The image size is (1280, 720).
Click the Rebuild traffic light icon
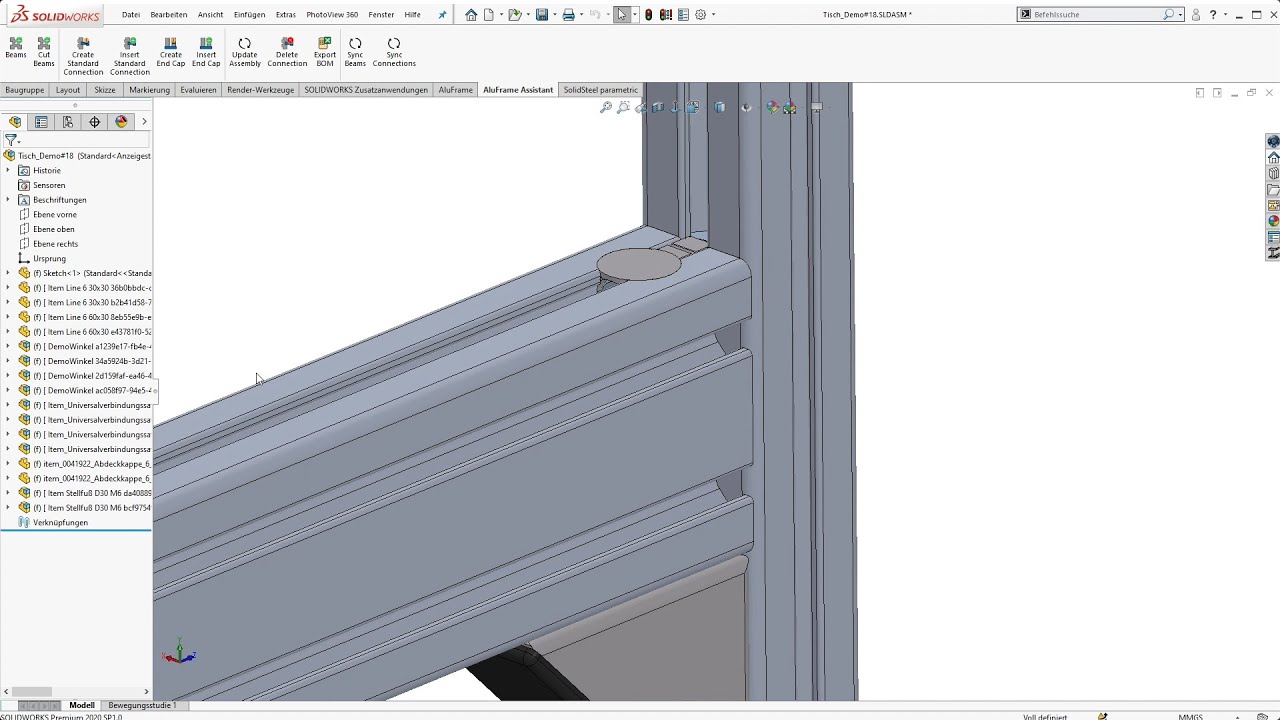[649, 15]
